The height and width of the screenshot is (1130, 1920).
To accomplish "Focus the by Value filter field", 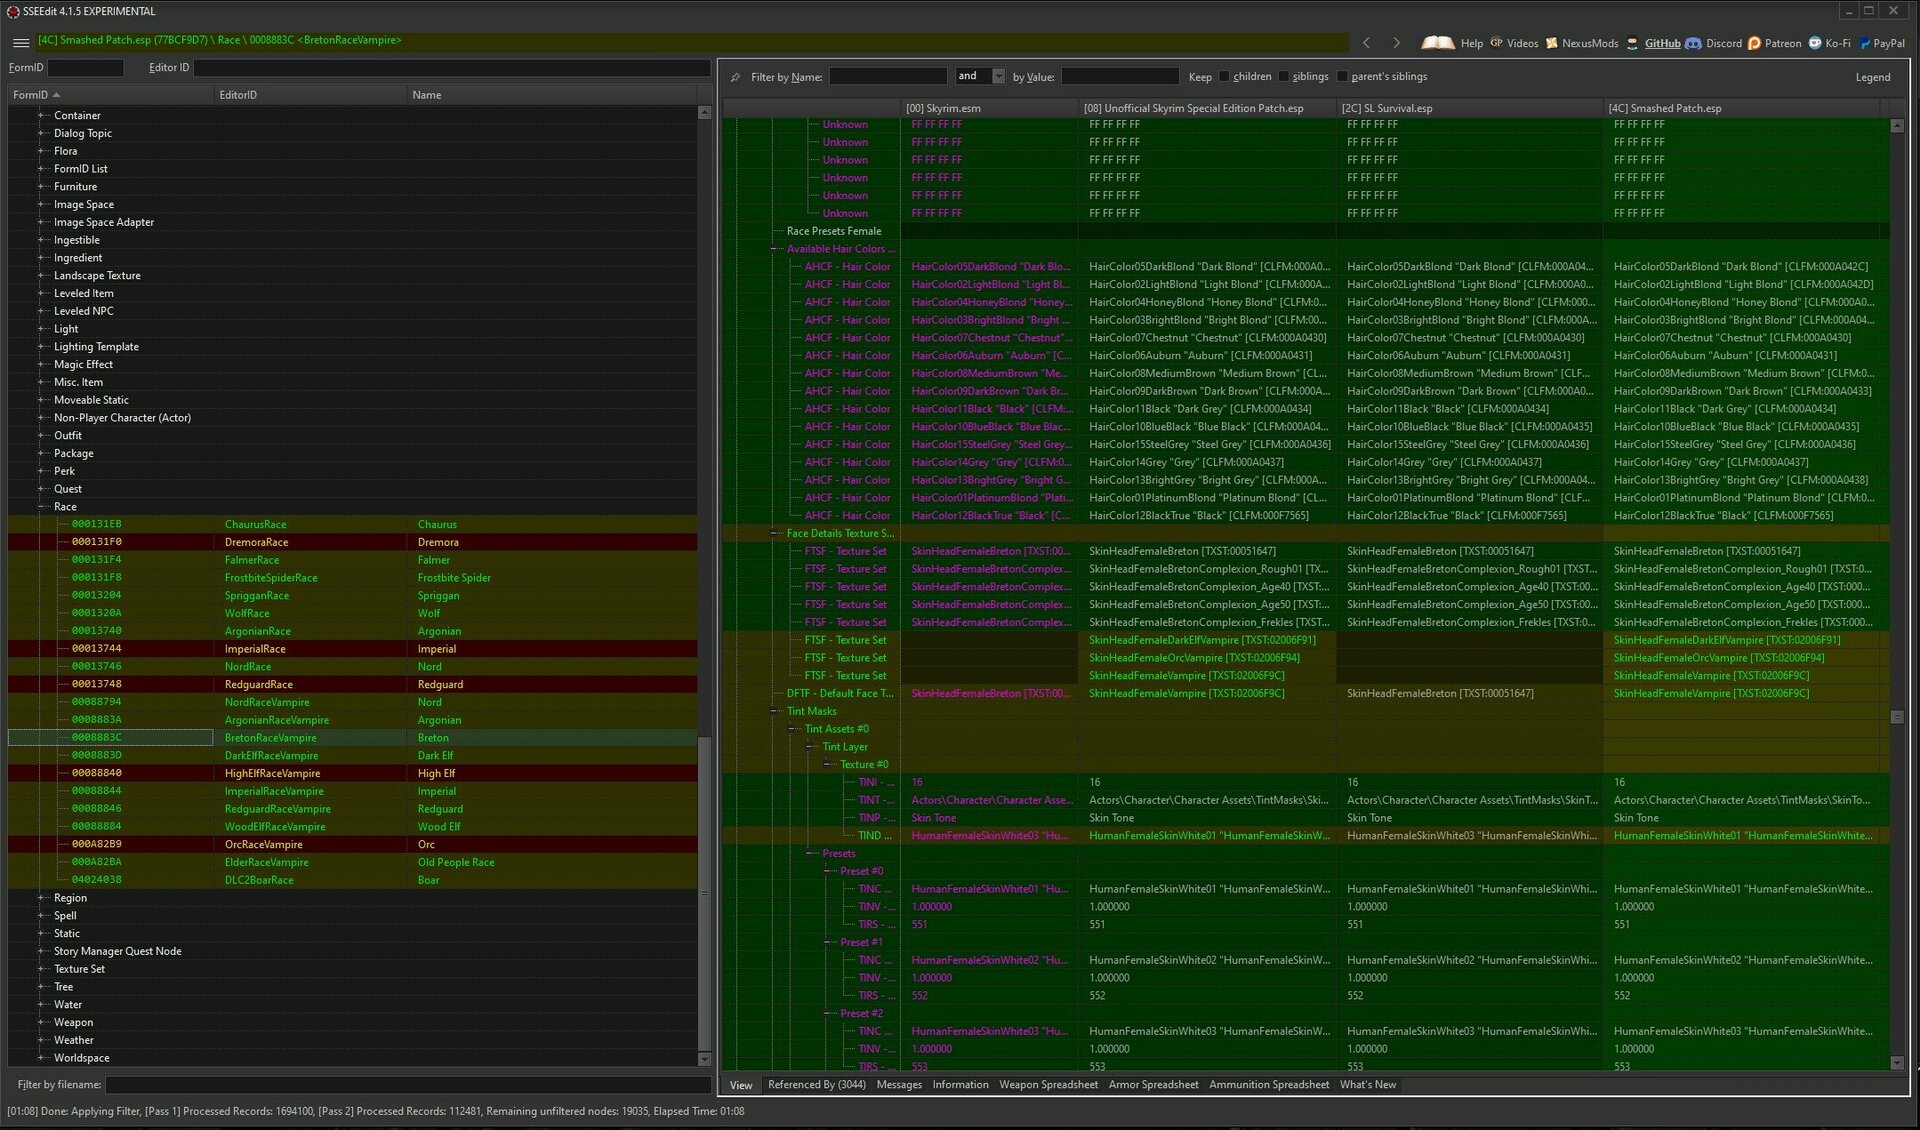I will click(x=1120, y=77).
